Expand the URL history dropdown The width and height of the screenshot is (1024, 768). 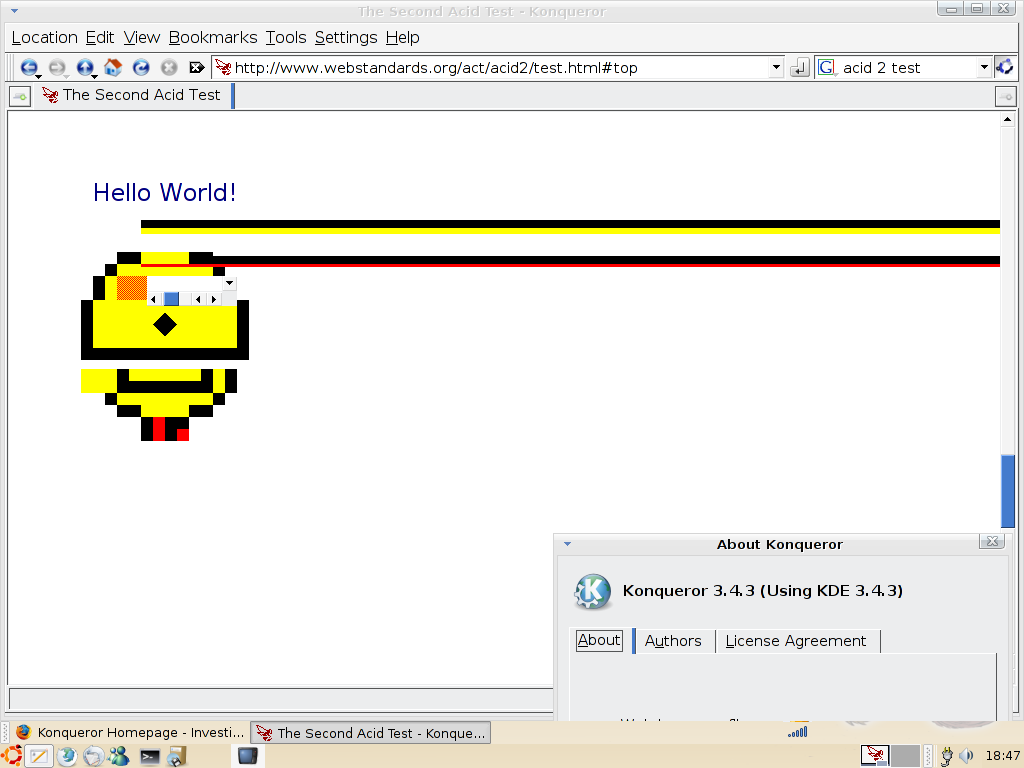776,67
